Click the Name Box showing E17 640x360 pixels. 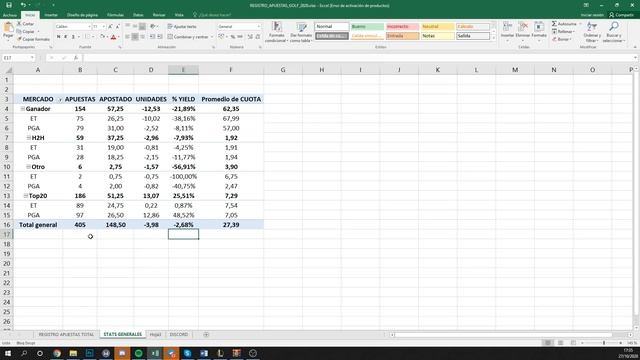[x=18, y=58]
